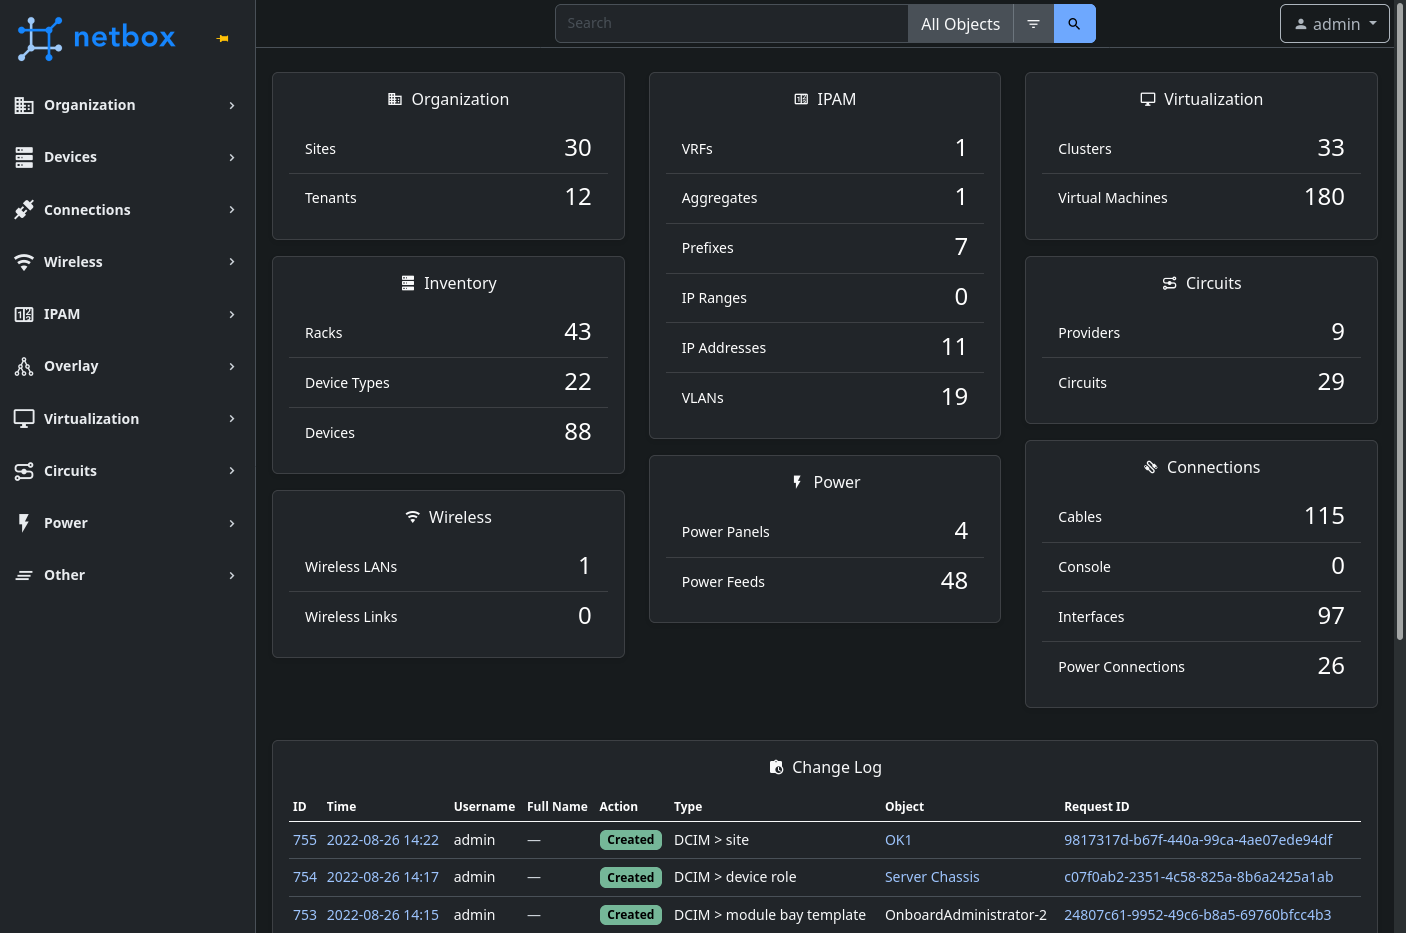The width and height of the screenshot is (1406, 933).
Task: Click the Power bolt icon in the sidebar
Action: tap(24, 523)
